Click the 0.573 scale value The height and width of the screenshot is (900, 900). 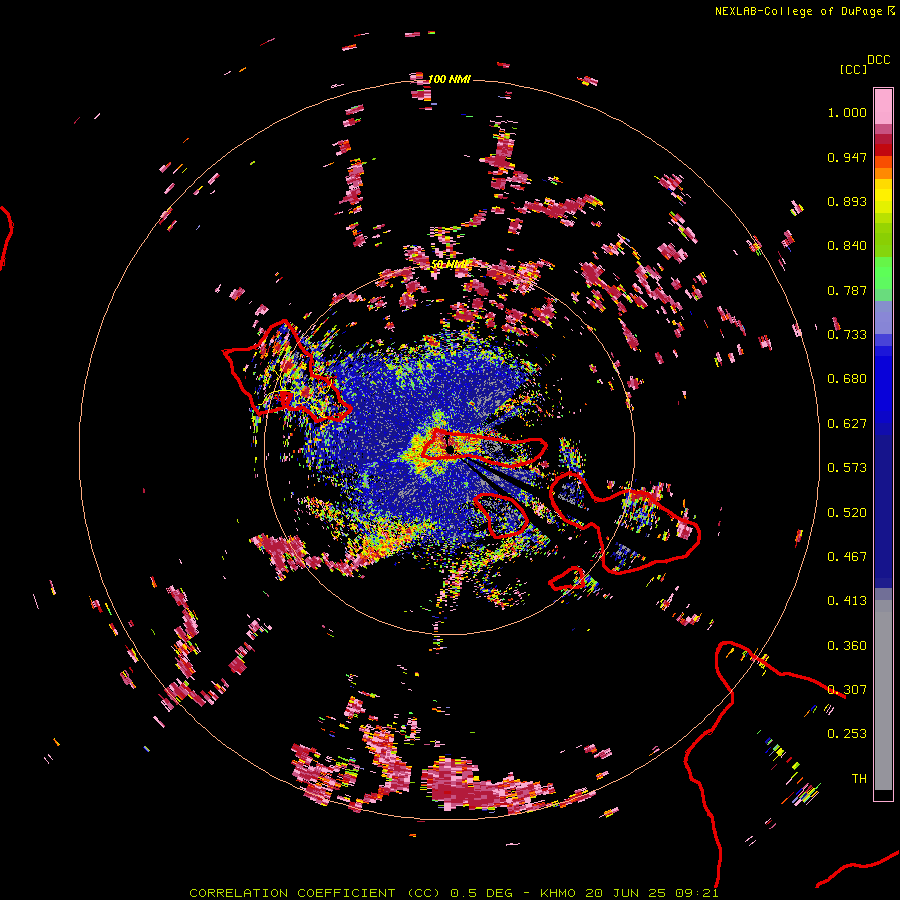(x=847, y=468)
